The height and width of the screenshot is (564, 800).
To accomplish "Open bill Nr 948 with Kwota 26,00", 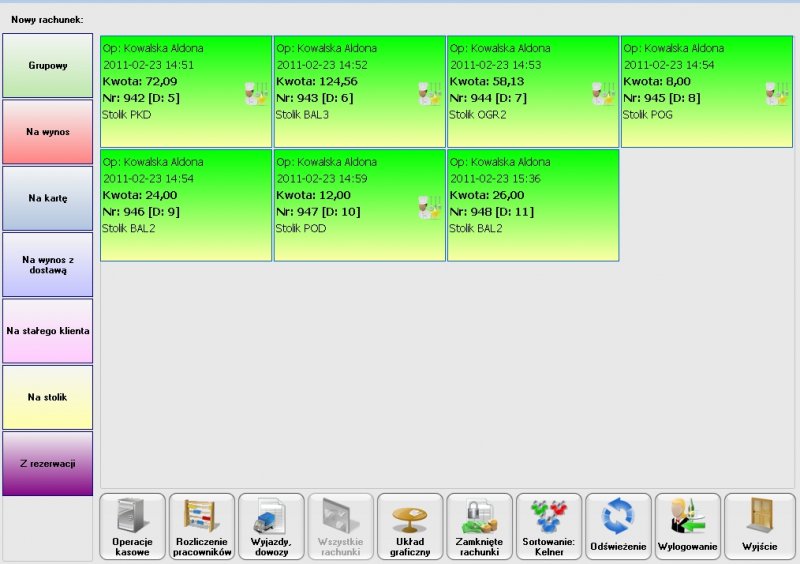I will [533, 205].
